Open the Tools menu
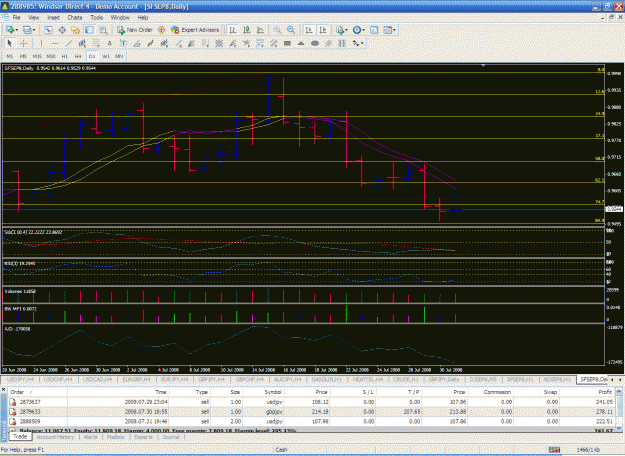This screenshot has width=625, height=456. click(96, 18)
